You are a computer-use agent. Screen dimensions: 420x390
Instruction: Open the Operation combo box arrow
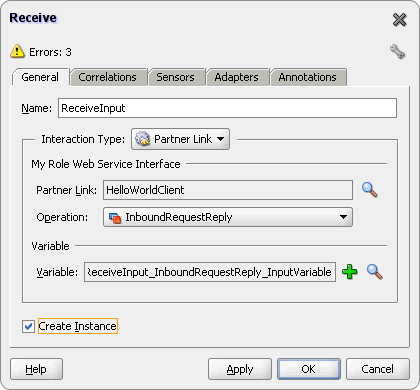[343, 217]
